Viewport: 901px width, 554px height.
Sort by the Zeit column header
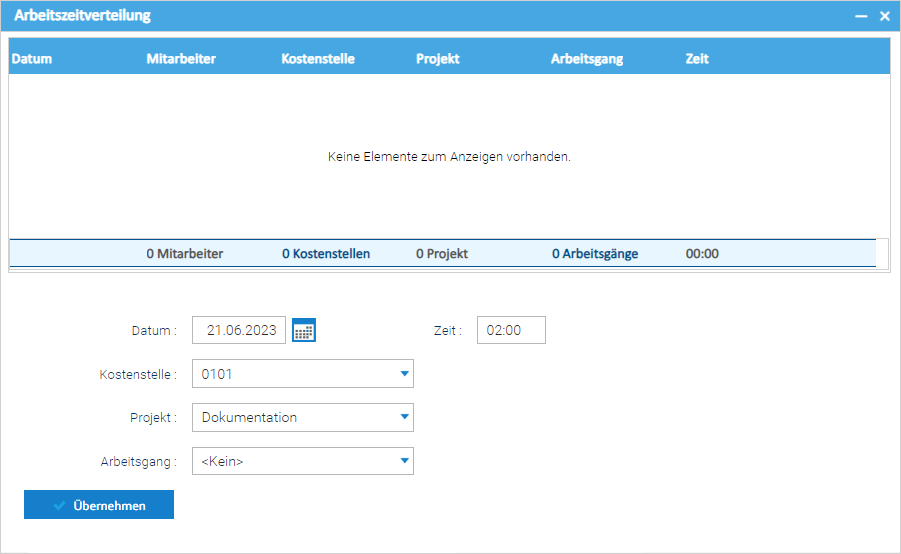click(697, 59)
